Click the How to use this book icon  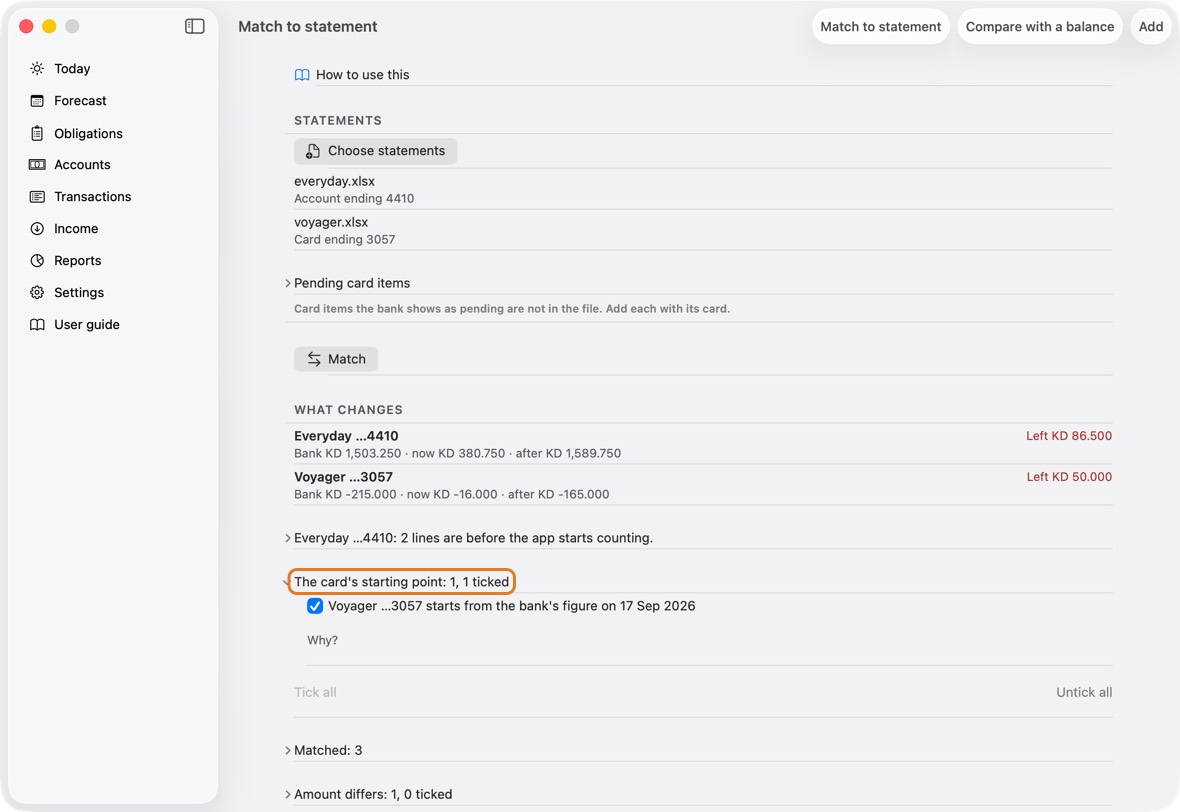[302, 75]
